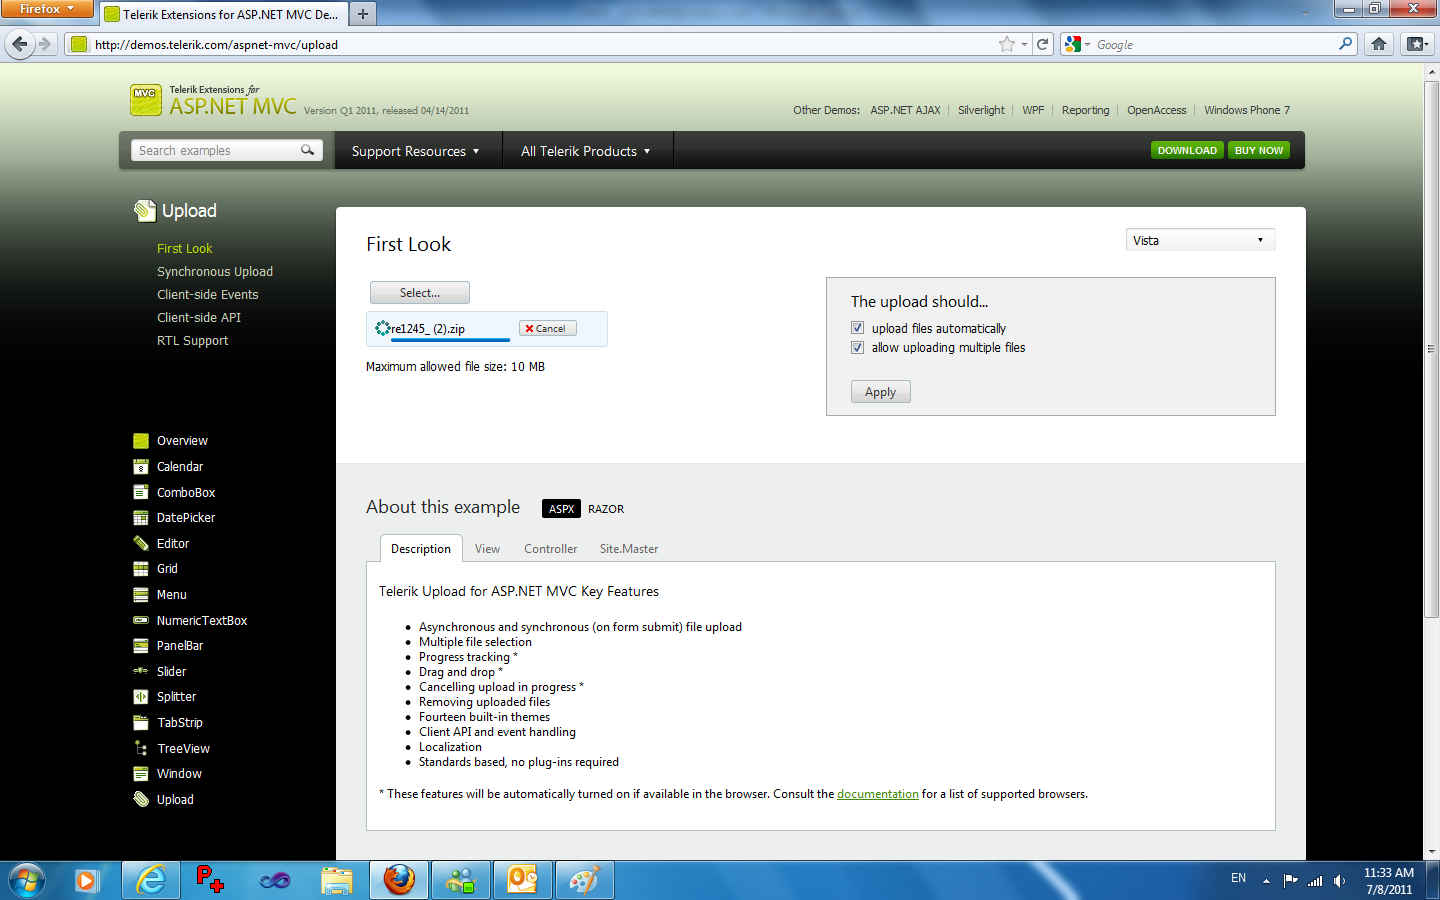Focus the Search examples input field
The width and height of the screenshot is (1440, 900).
[x=217, y=150]
